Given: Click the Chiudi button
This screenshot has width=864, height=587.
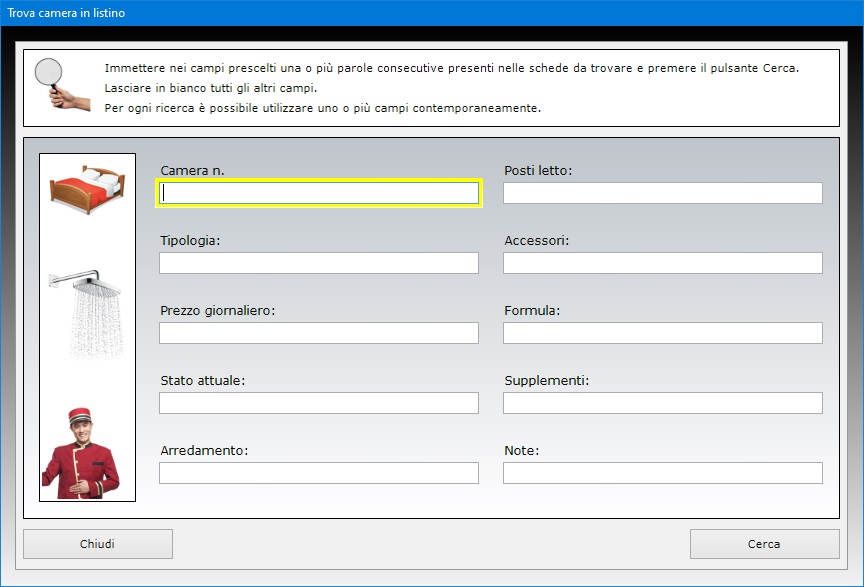Looking at the screenshot, I should coord(98,544).
